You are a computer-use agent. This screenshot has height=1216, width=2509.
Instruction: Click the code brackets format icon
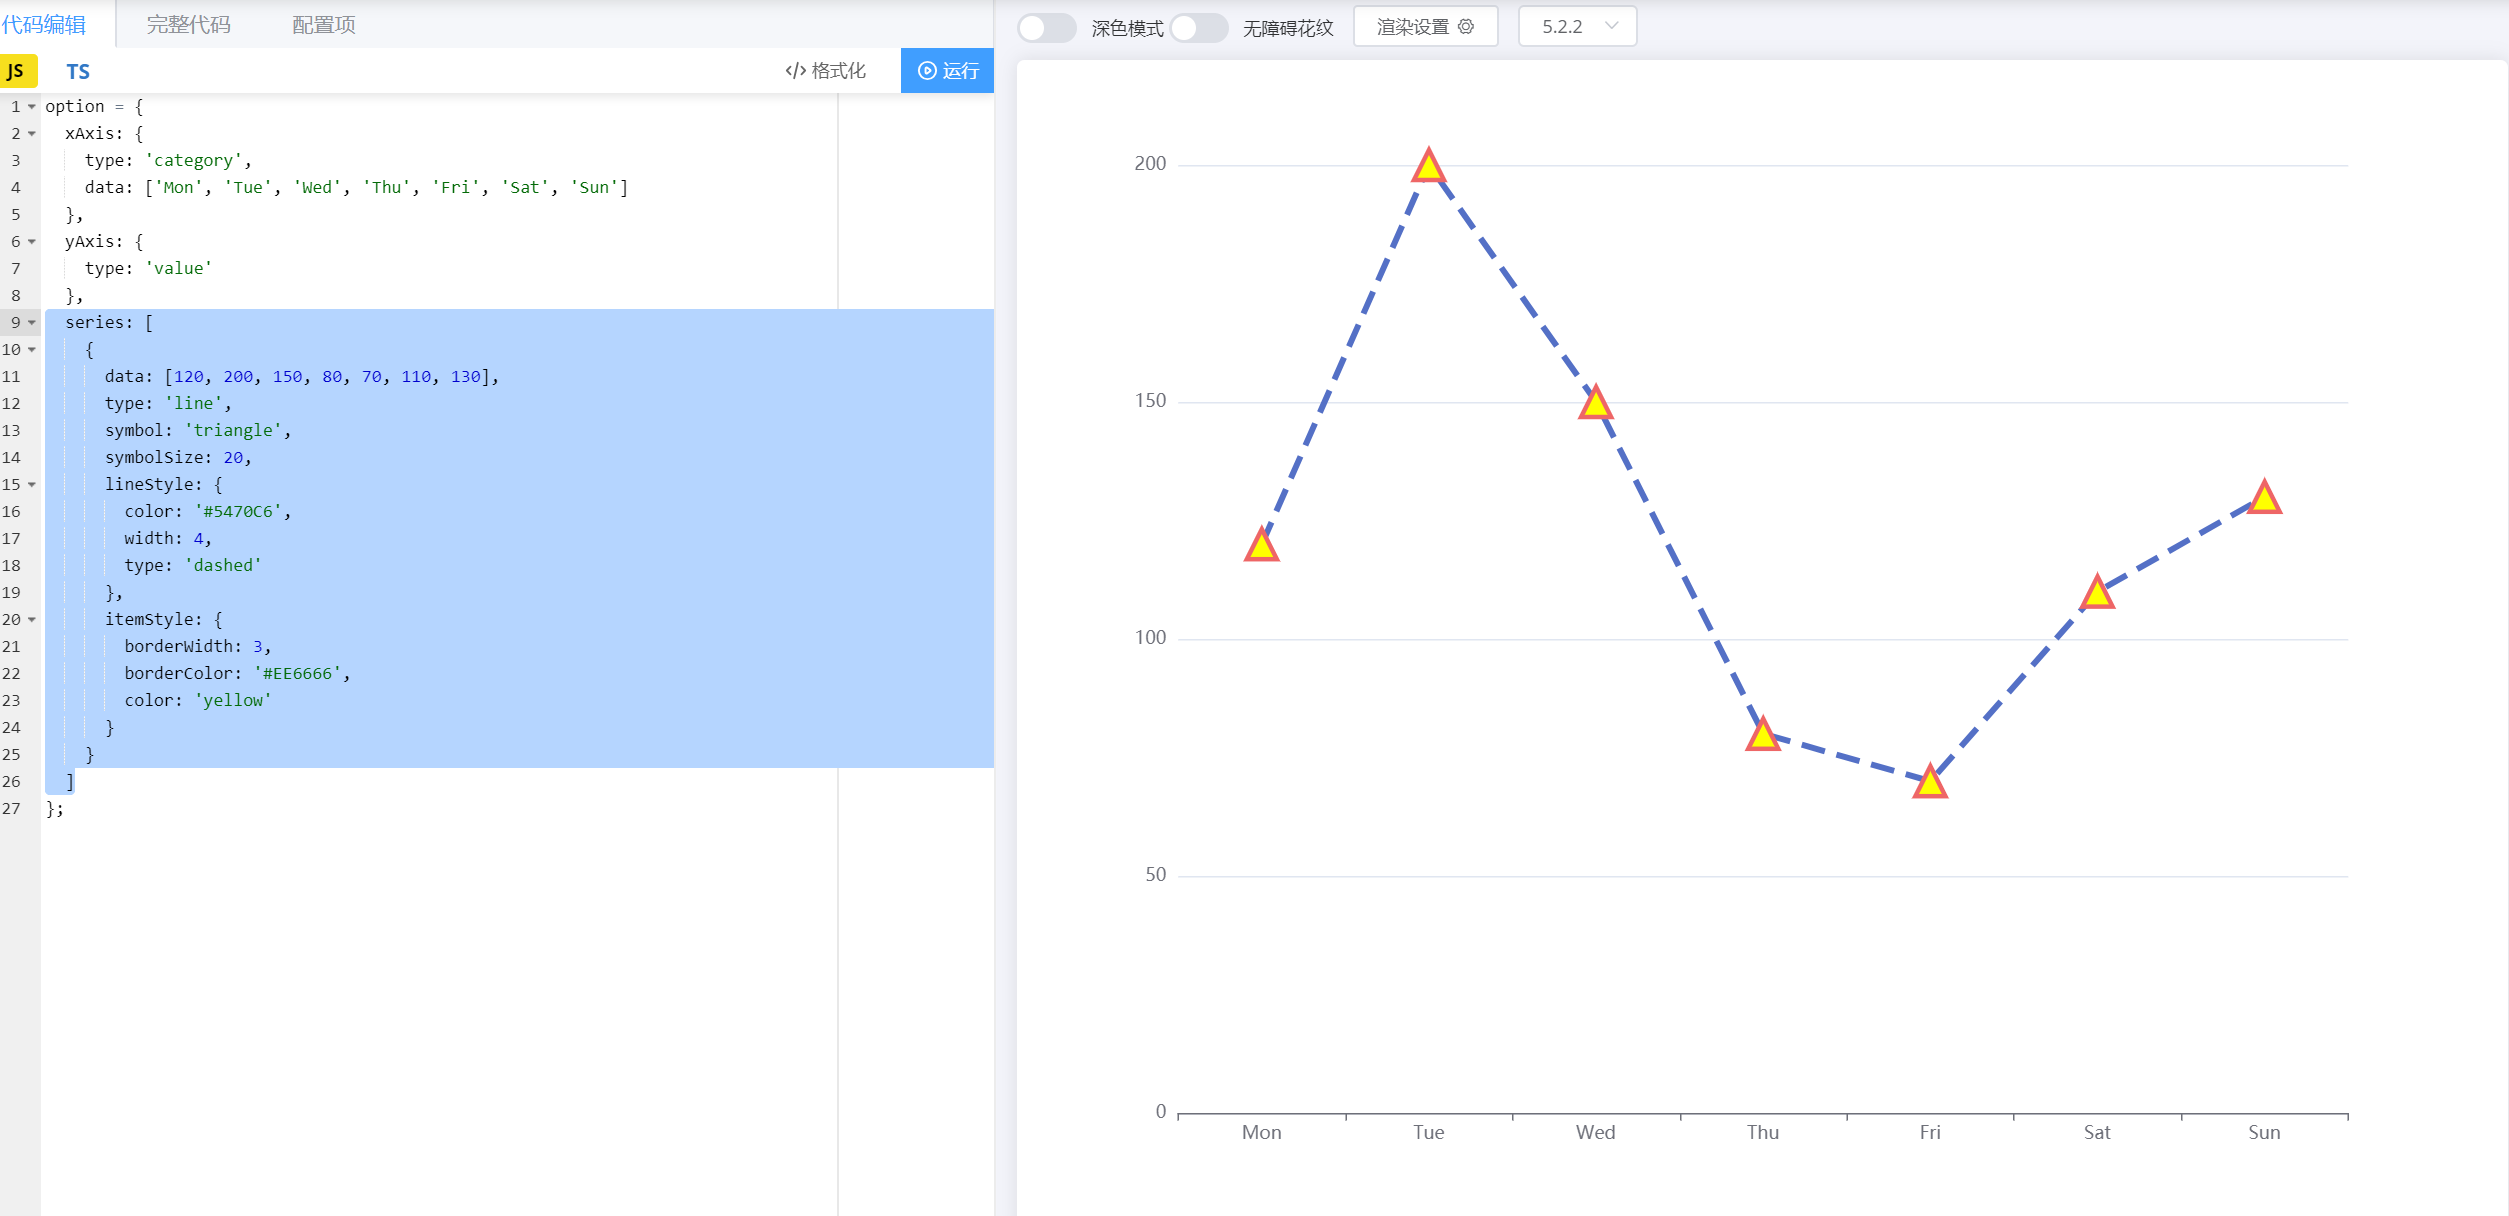click(795, 71)
